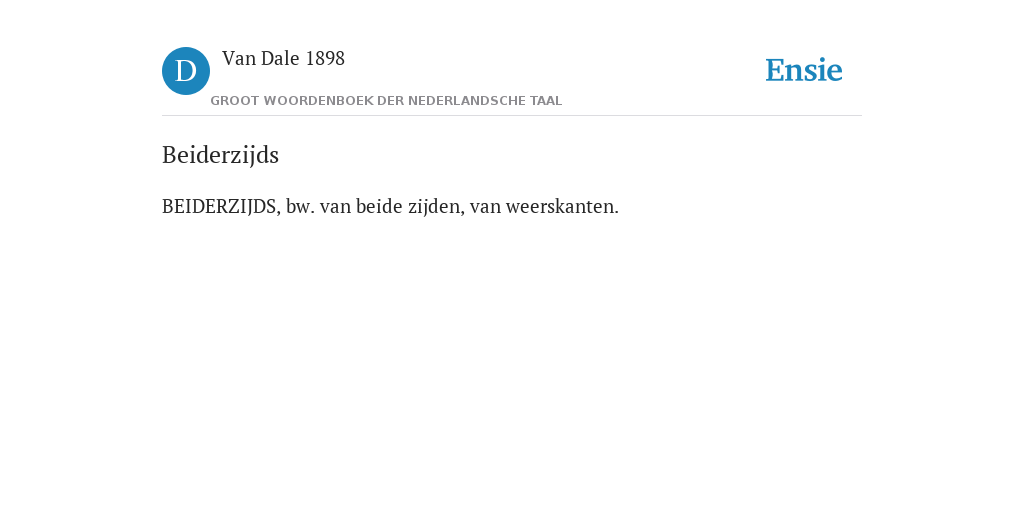Open the Ensie logo link
The height and width of the screenshot is (512, 1024).
(x=804, y=70)
